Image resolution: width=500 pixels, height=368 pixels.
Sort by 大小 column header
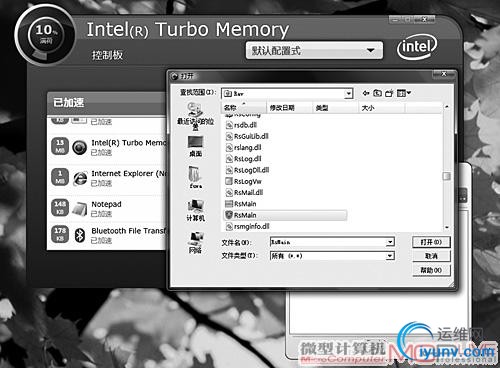(382, 108)
